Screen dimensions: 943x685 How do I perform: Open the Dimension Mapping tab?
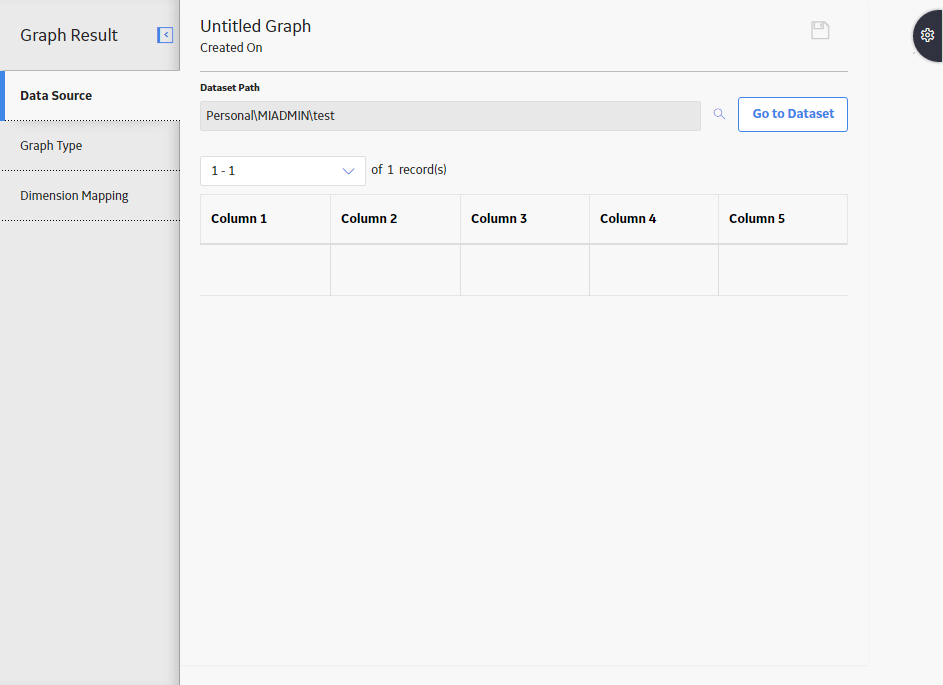[91, 195]
